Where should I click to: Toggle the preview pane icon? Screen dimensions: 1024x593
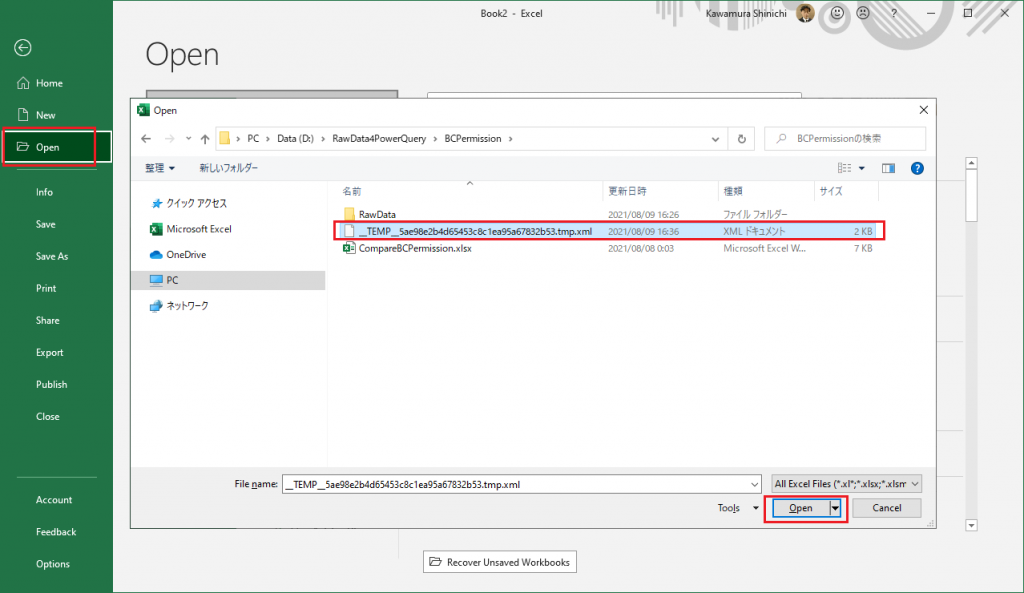pos(888,169)
